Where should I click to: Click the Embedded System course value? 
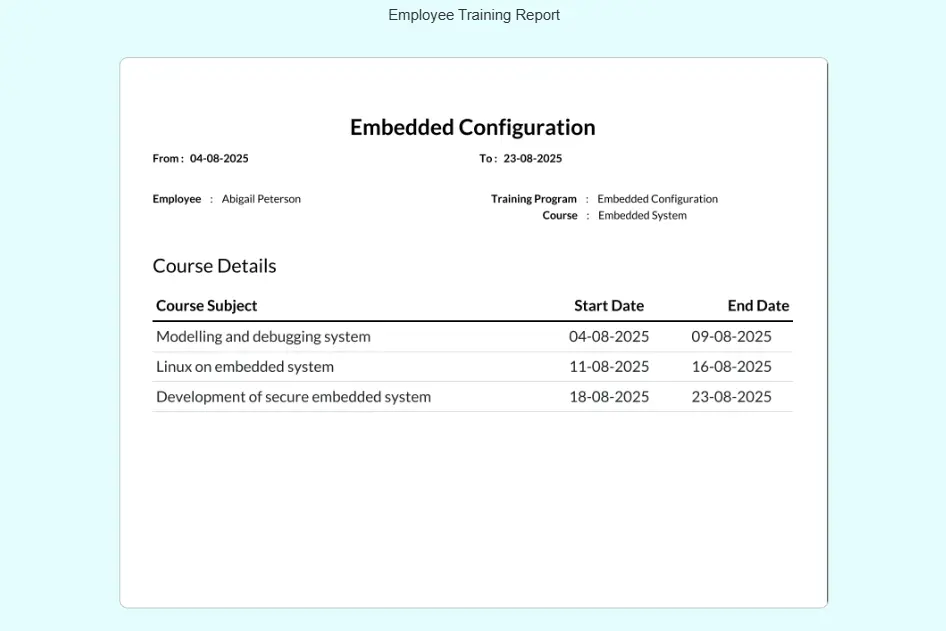(642, 215)
